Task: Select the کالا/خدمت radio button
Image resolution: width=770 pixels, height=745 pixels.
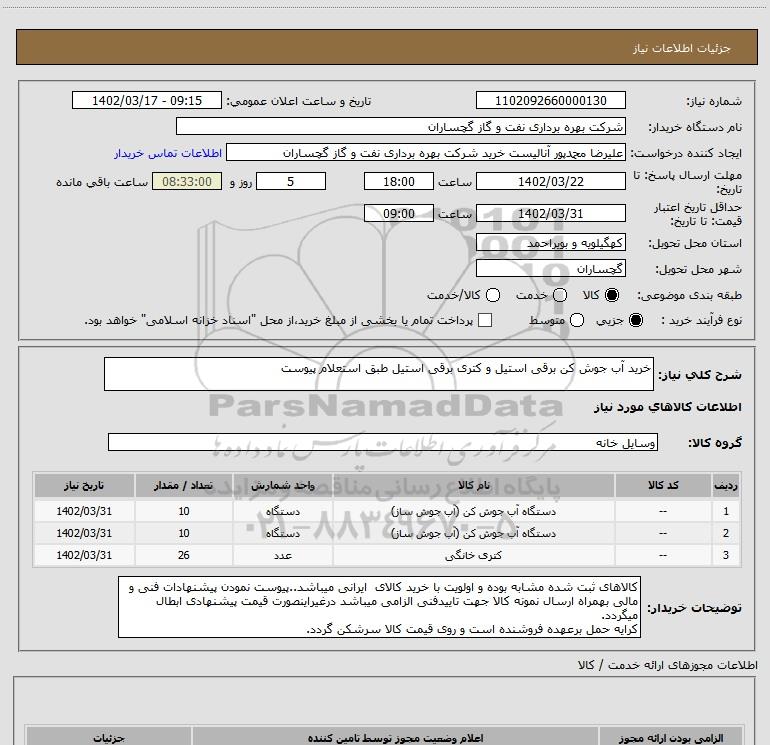Action: pyautogui.click(x=493, y=295)
